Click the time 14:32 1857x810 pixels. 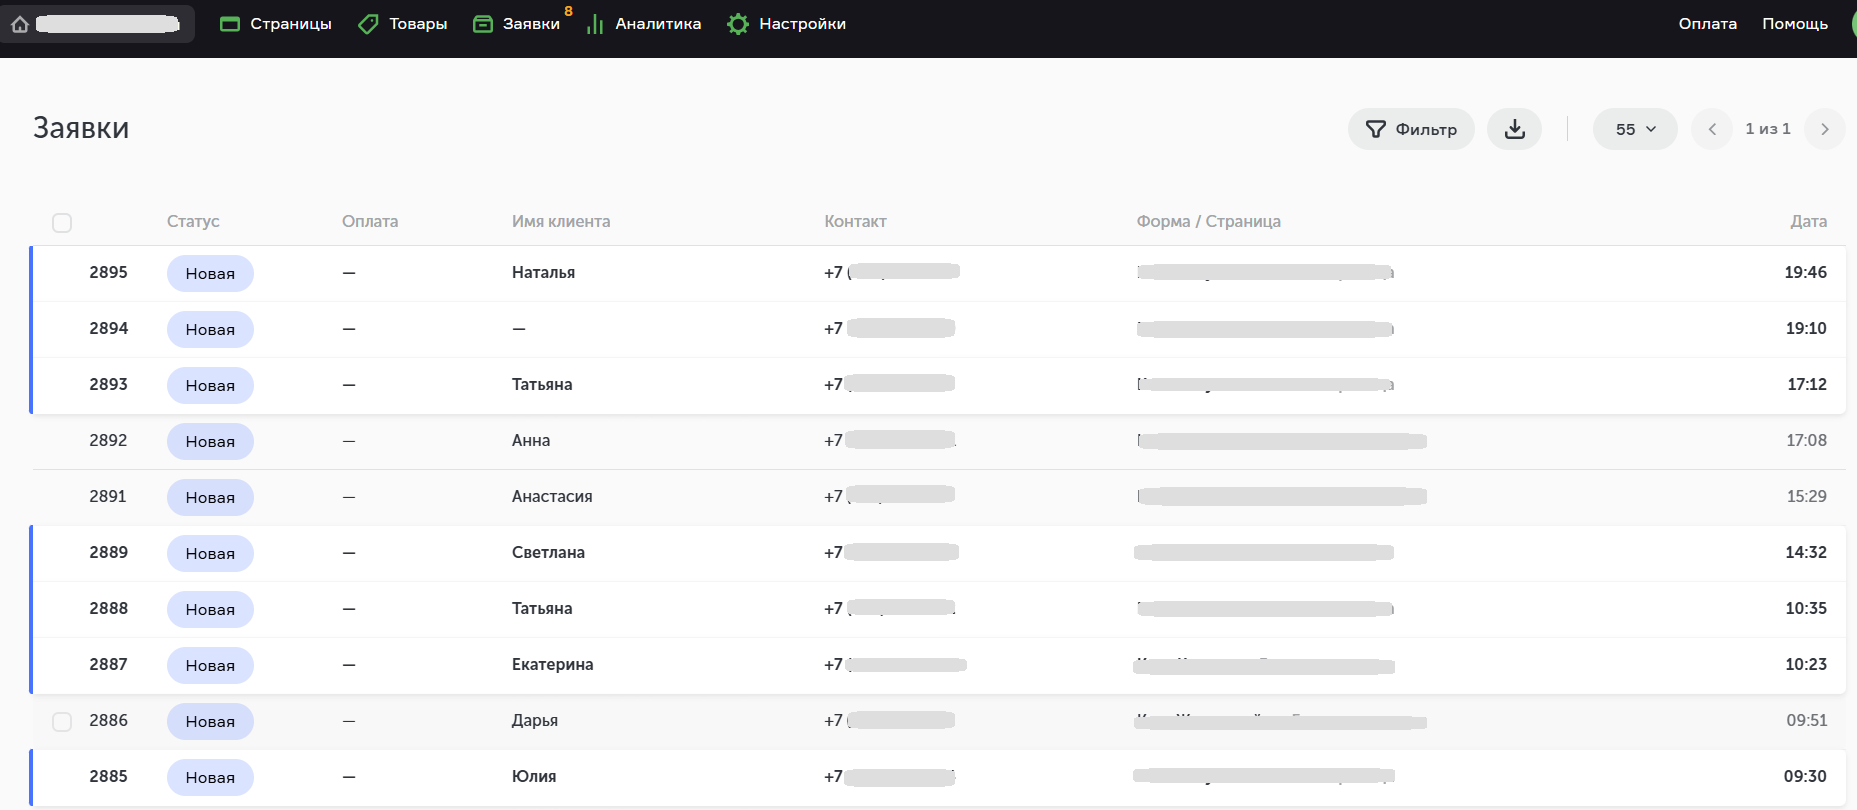click(x=1806, y=552)
